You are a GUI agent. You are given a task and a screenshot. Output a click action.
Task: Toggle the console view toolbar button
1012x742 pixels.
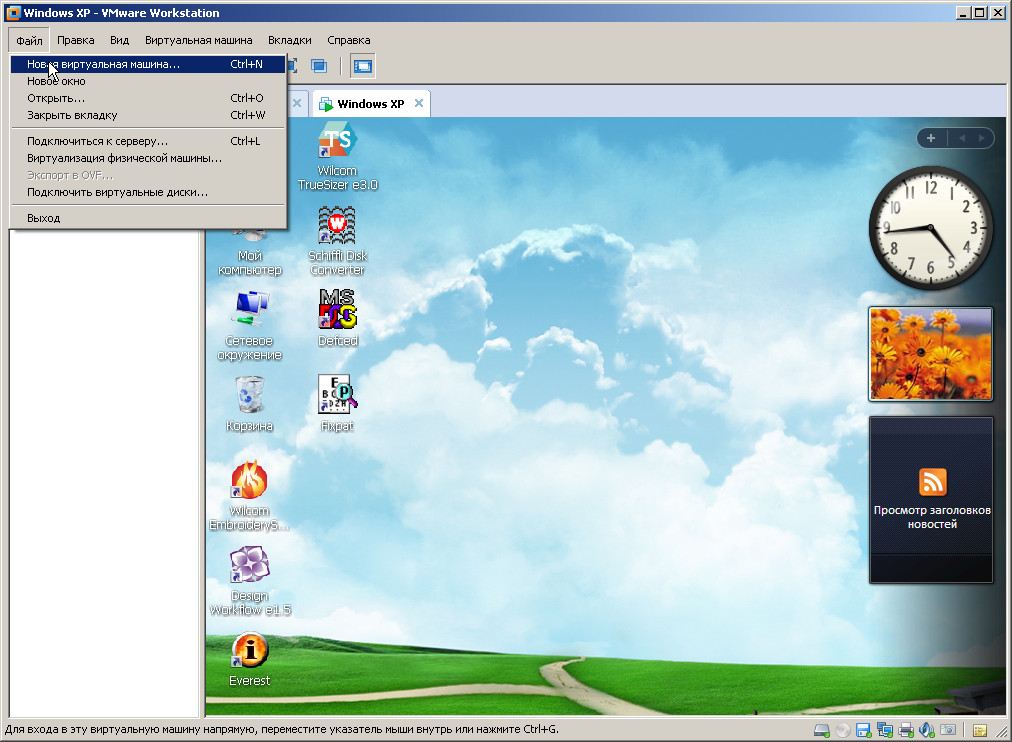(362, 66)
